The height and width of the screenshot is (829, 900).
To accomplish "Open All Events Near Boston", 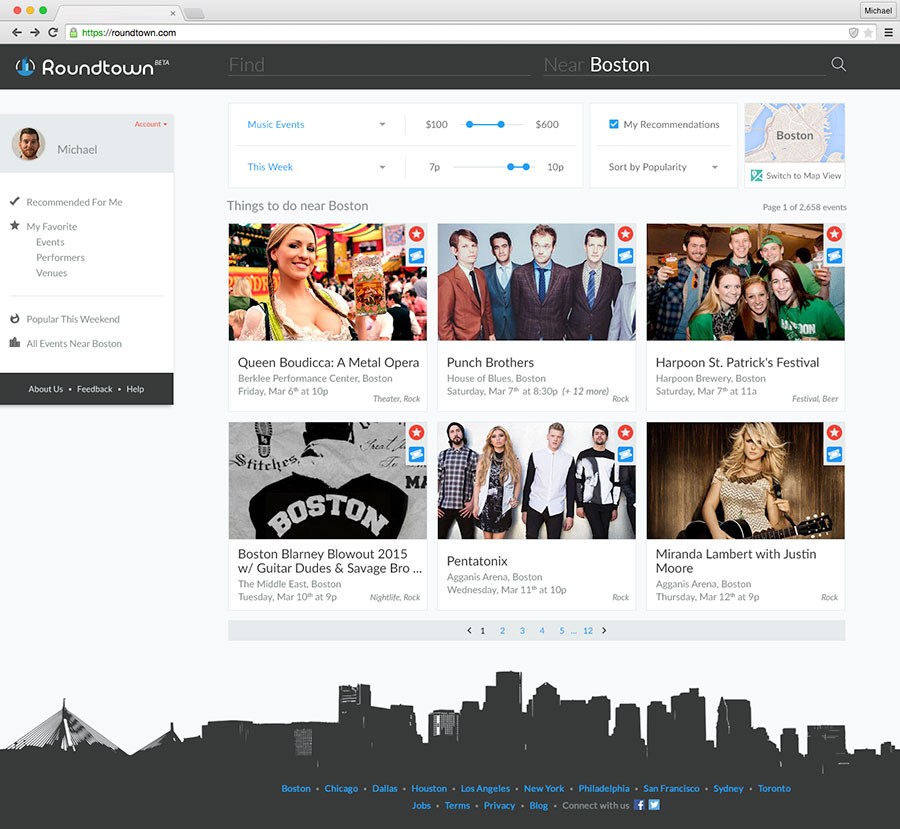I will tap(74, 344).
